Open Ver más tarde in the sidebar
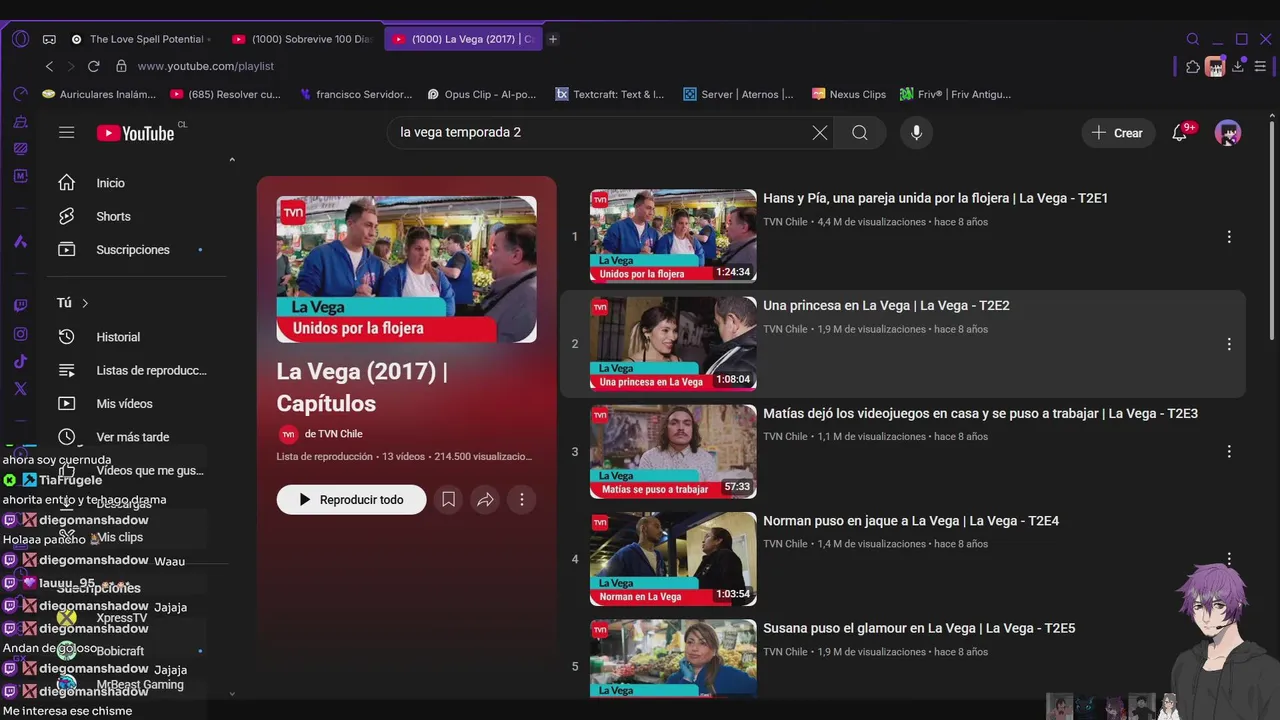This screenshot has height=720, width=1280. pyautogui.click(x=133, y=437)
